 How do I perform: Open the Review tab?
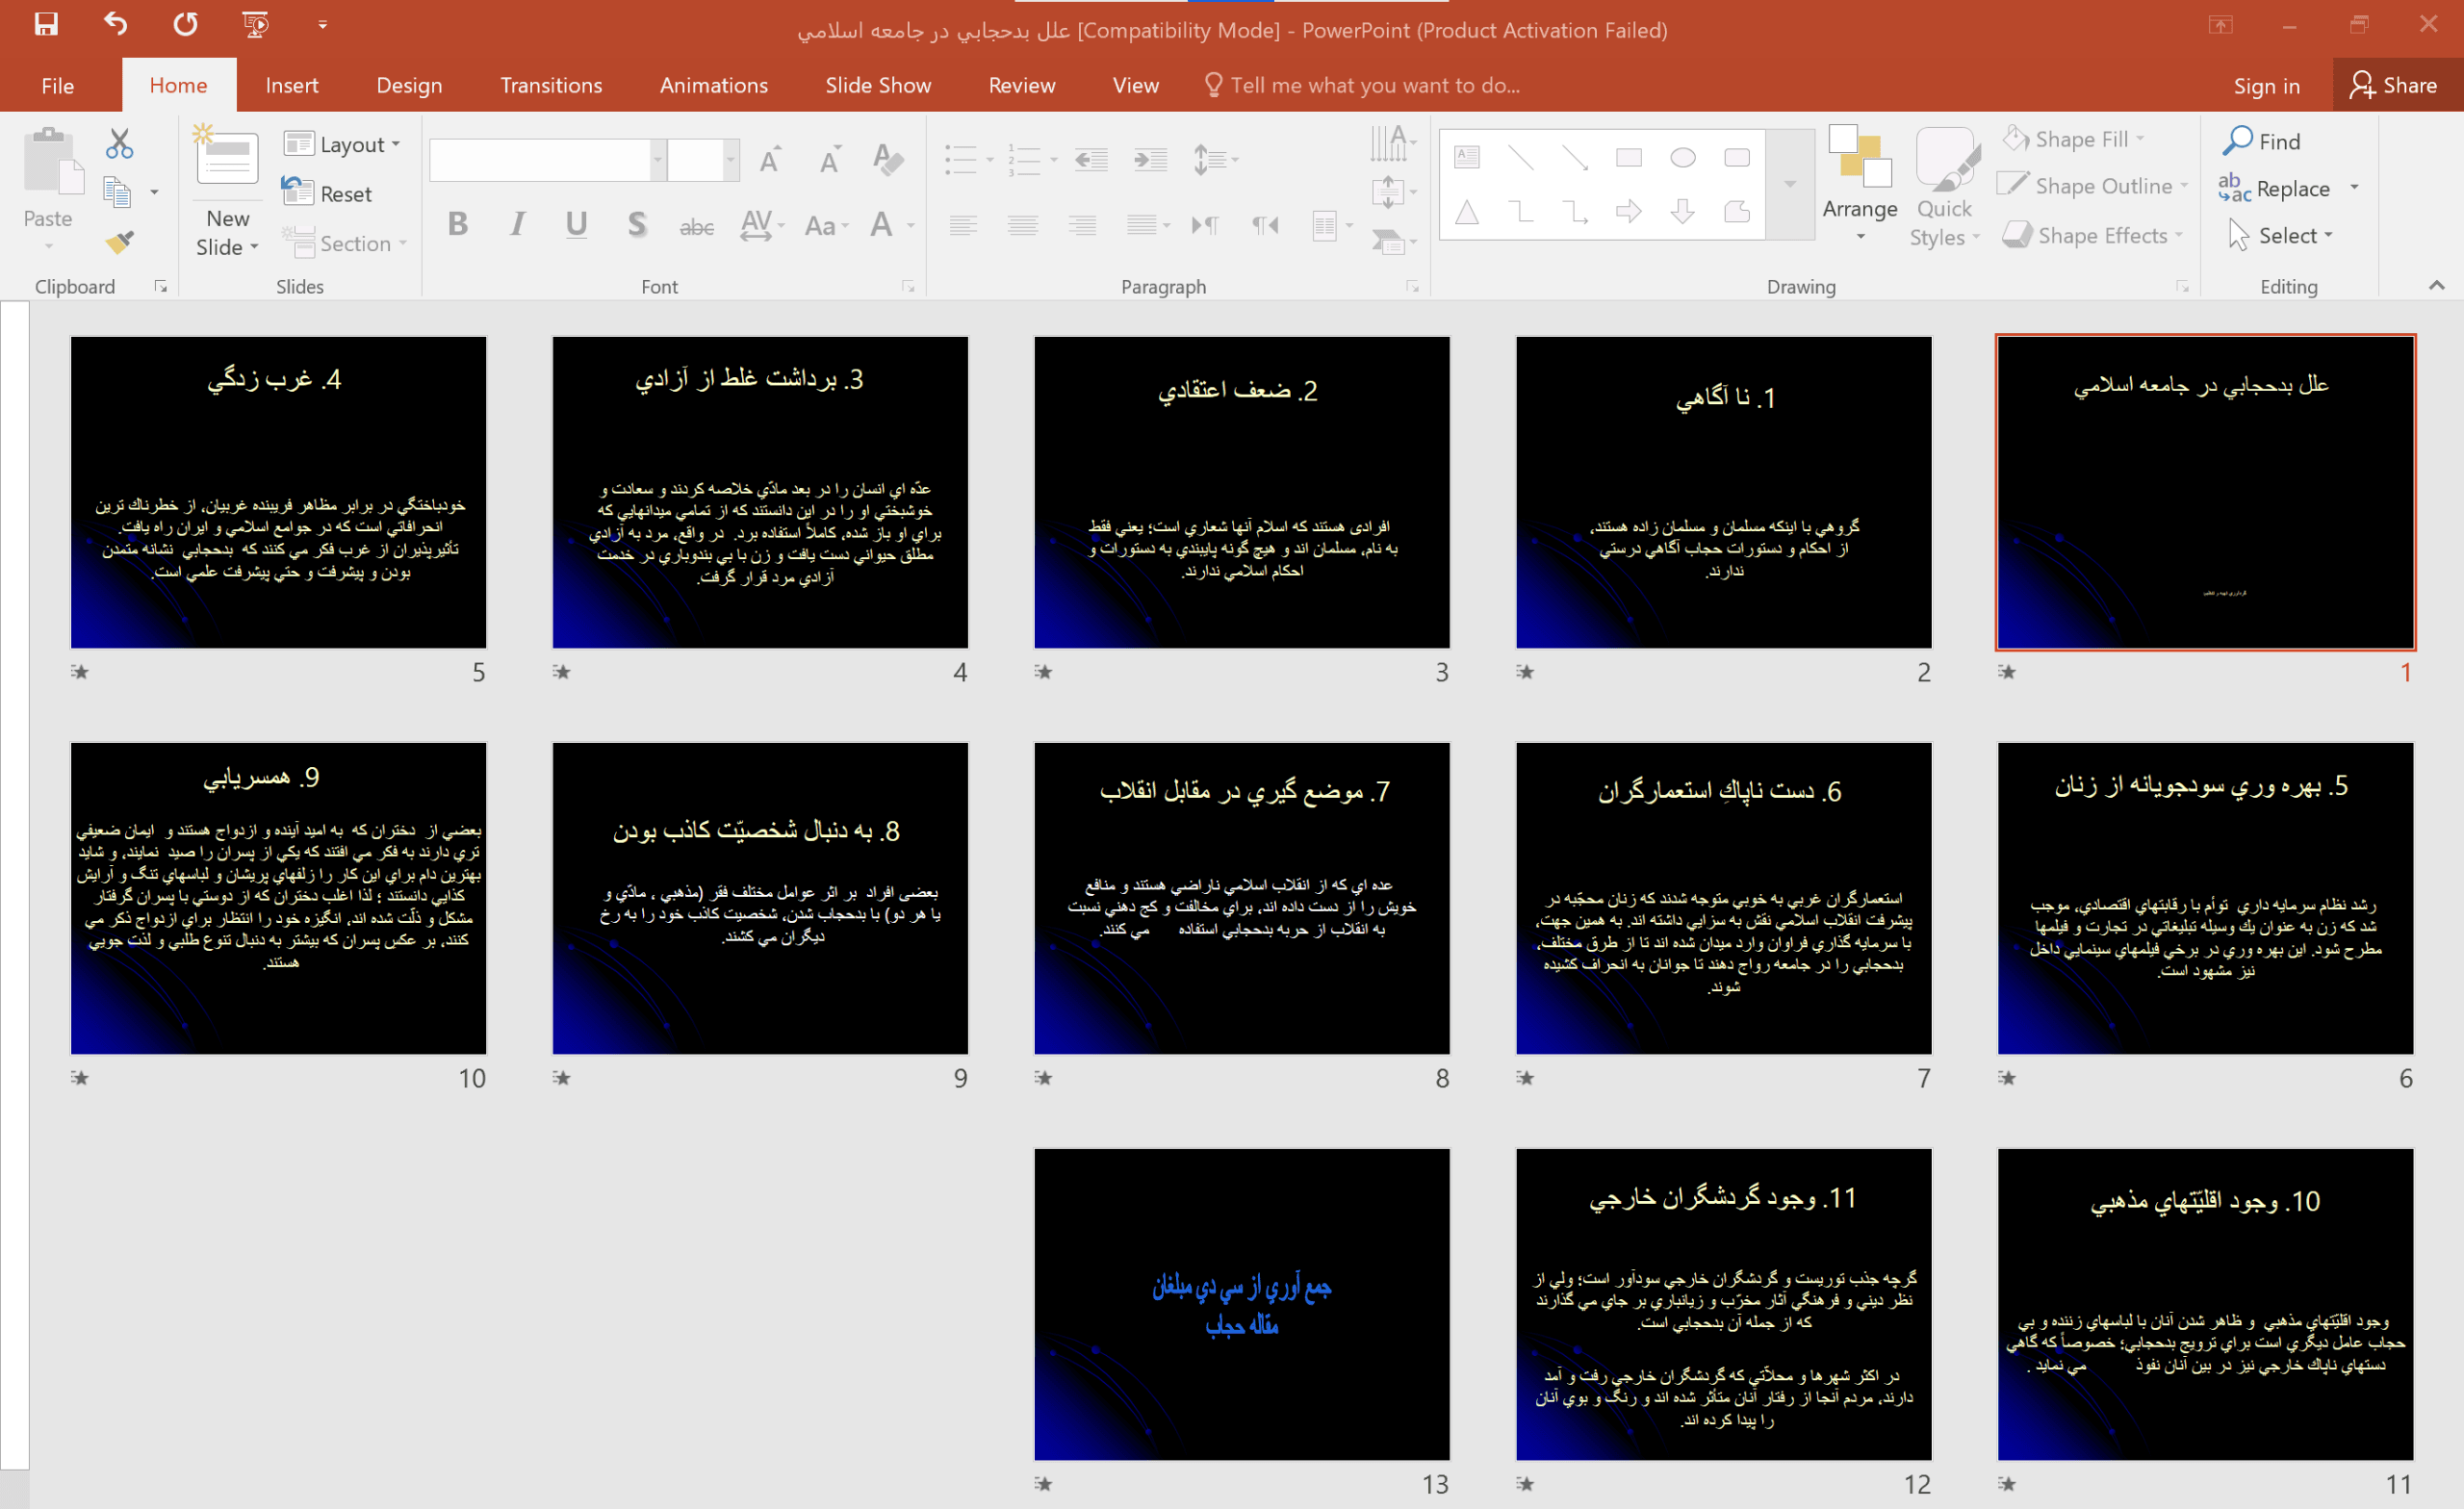point(1021,86)
